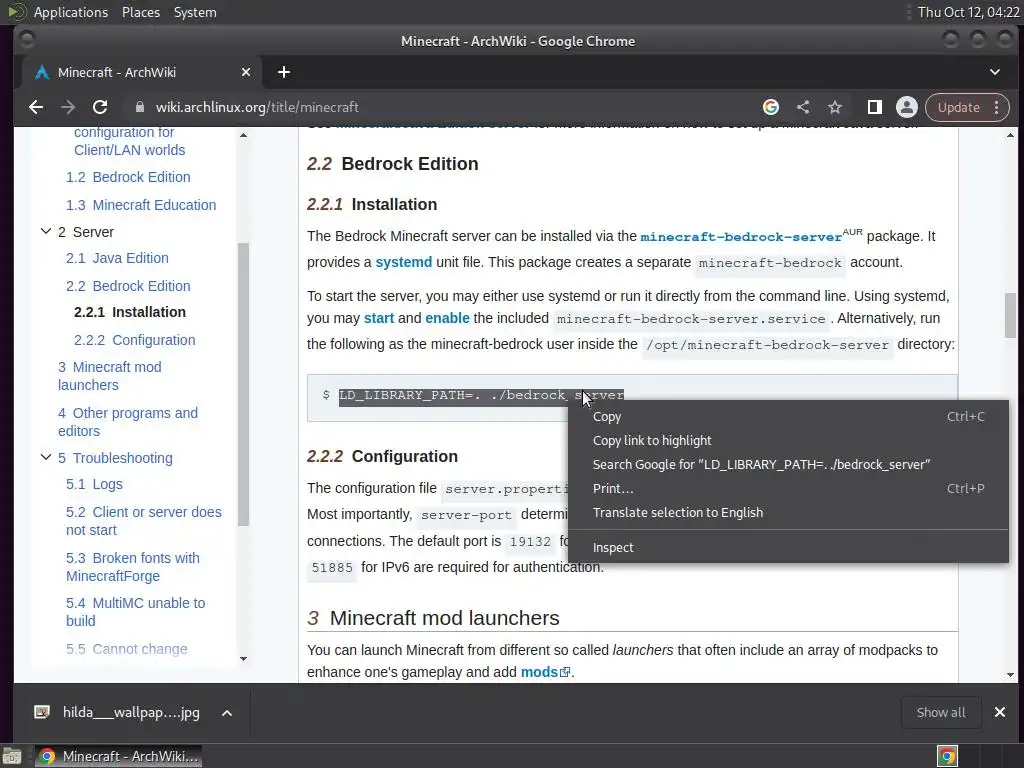This screenshot has height=768, width=1024.
Task: Open download options for hilda wallpaper file
Action: coord(227,713)
